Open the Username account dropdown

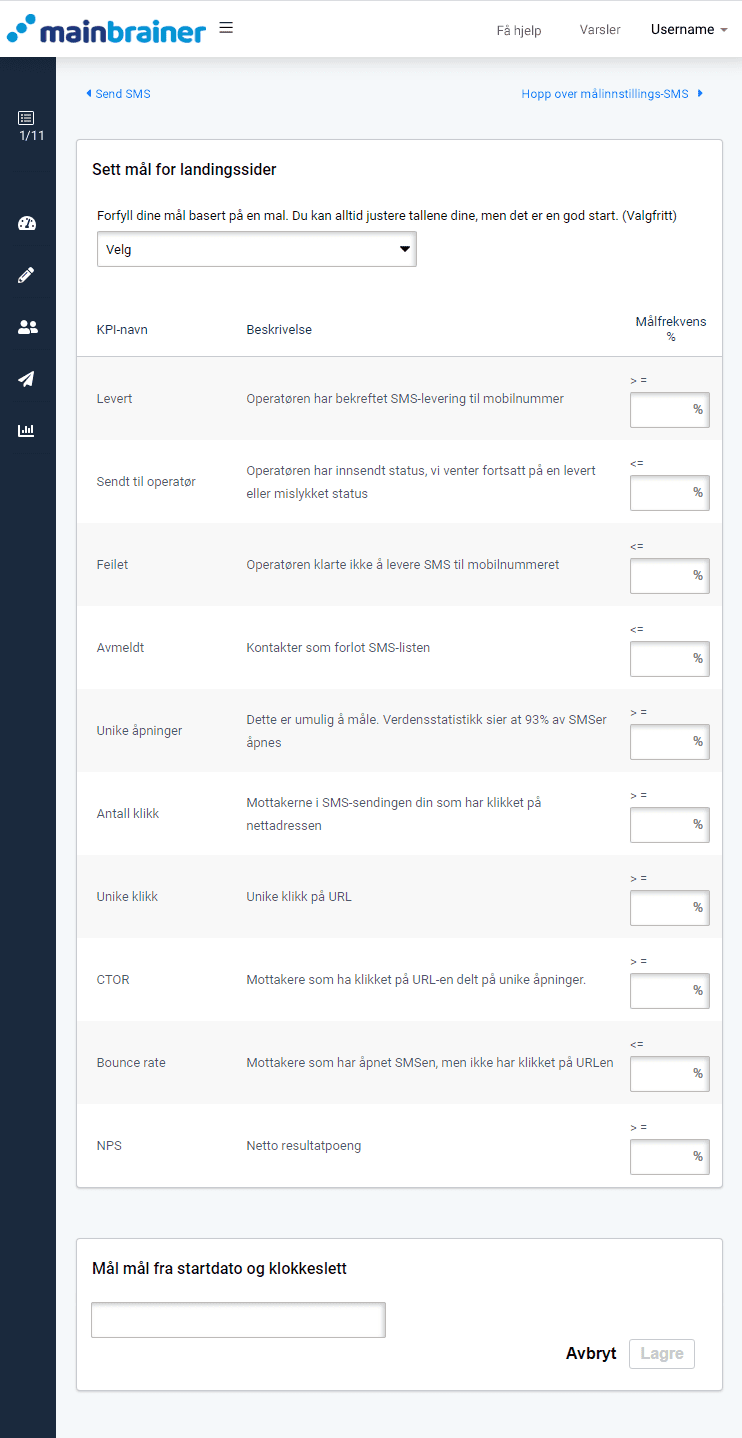(x=689, y=30)
